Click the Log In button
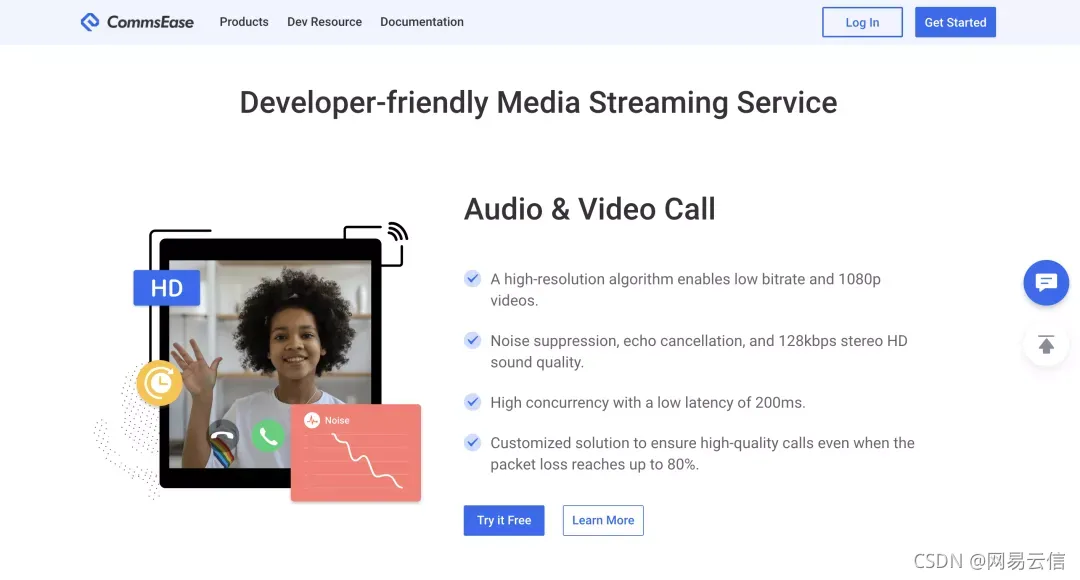1080x580 pixels. (862, 22)
